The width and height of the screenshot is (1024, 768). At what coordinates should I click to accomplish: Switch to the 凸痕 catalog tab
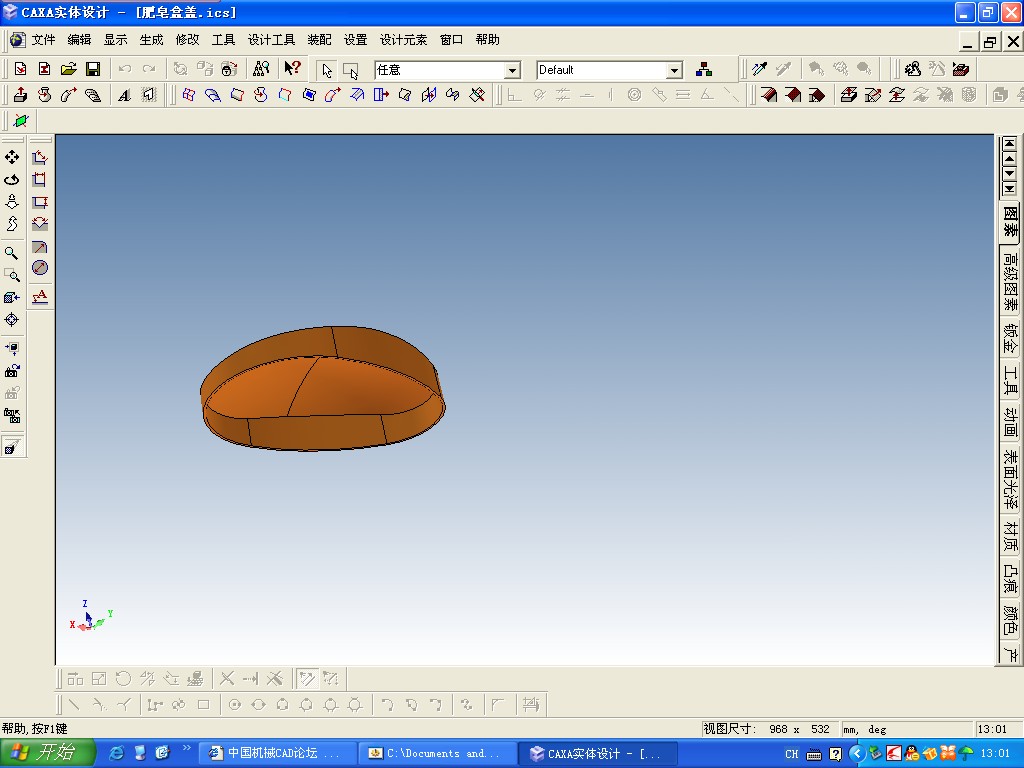[1010, 579]
